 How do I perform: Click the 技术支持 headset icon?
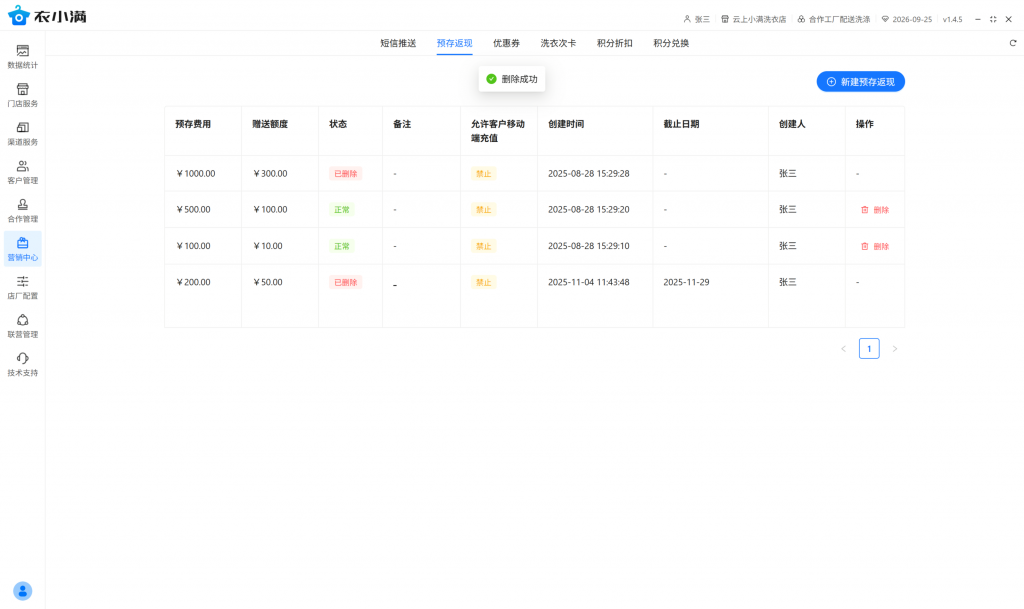(x=22, y=359)
